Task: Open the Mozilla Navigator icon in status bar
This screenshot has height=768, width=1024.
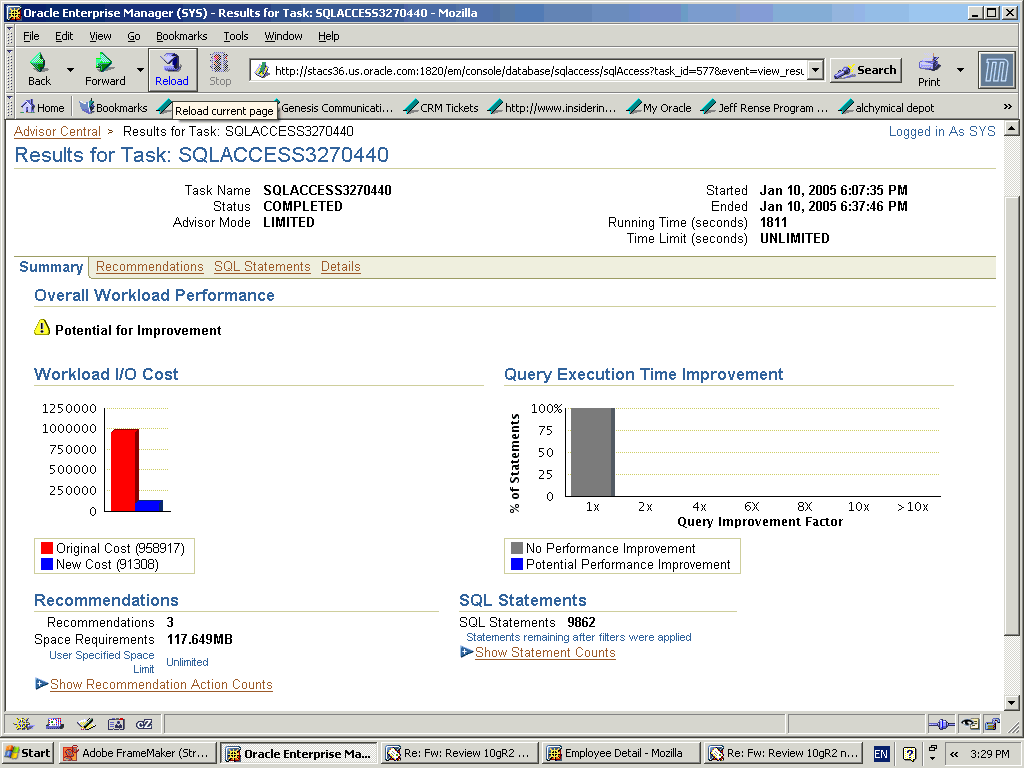Action: pos(23,724)
